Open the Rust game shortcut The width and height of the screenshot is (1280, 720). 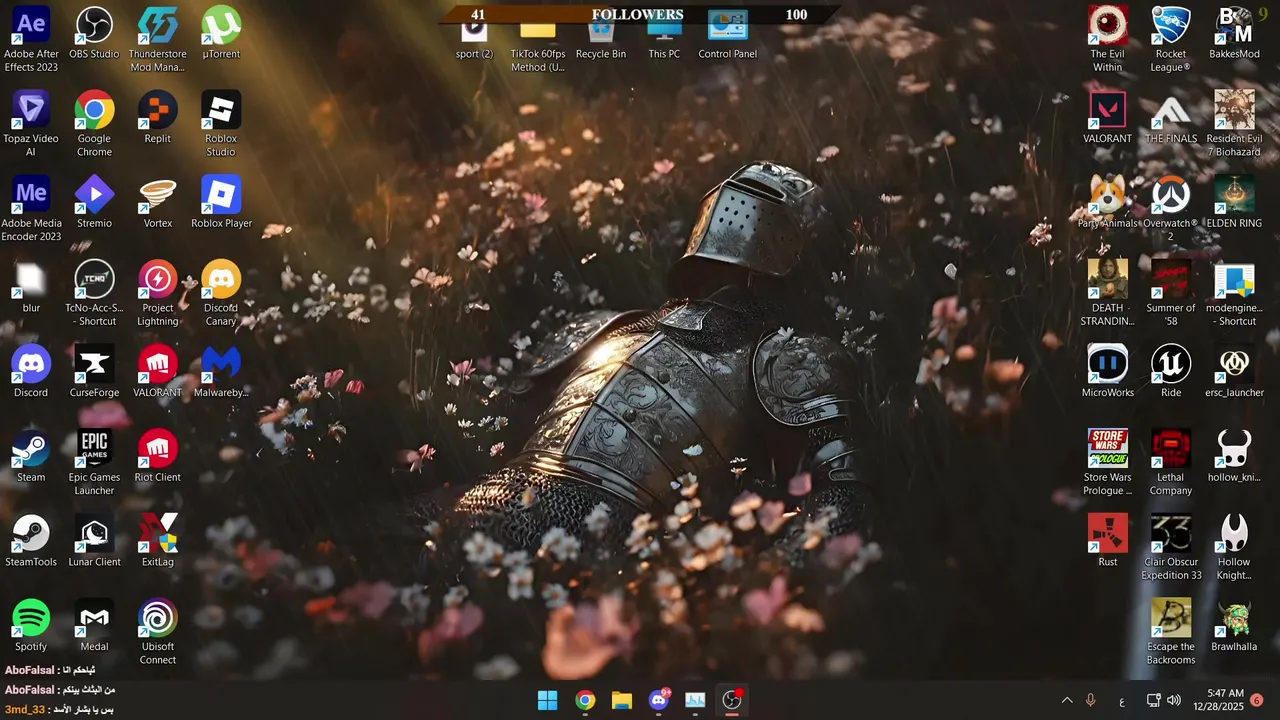(1107, 542)
